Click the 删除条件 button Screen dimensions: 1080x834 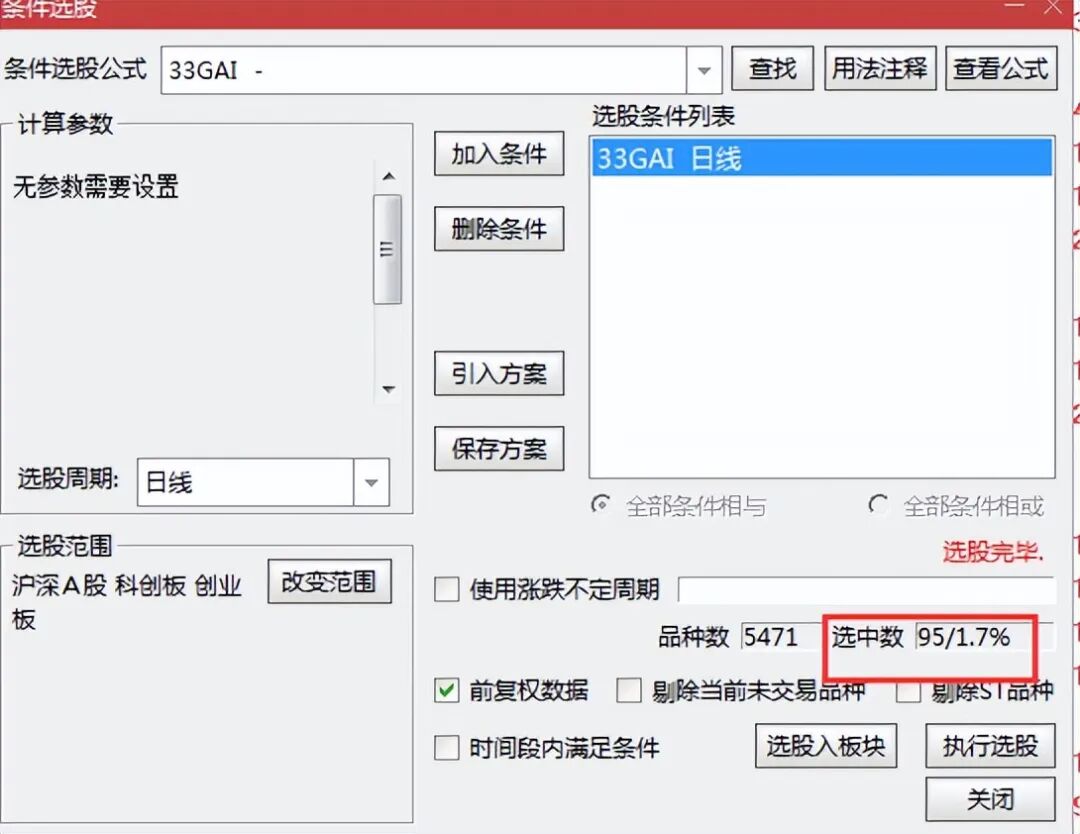click(x=499, y=229)
